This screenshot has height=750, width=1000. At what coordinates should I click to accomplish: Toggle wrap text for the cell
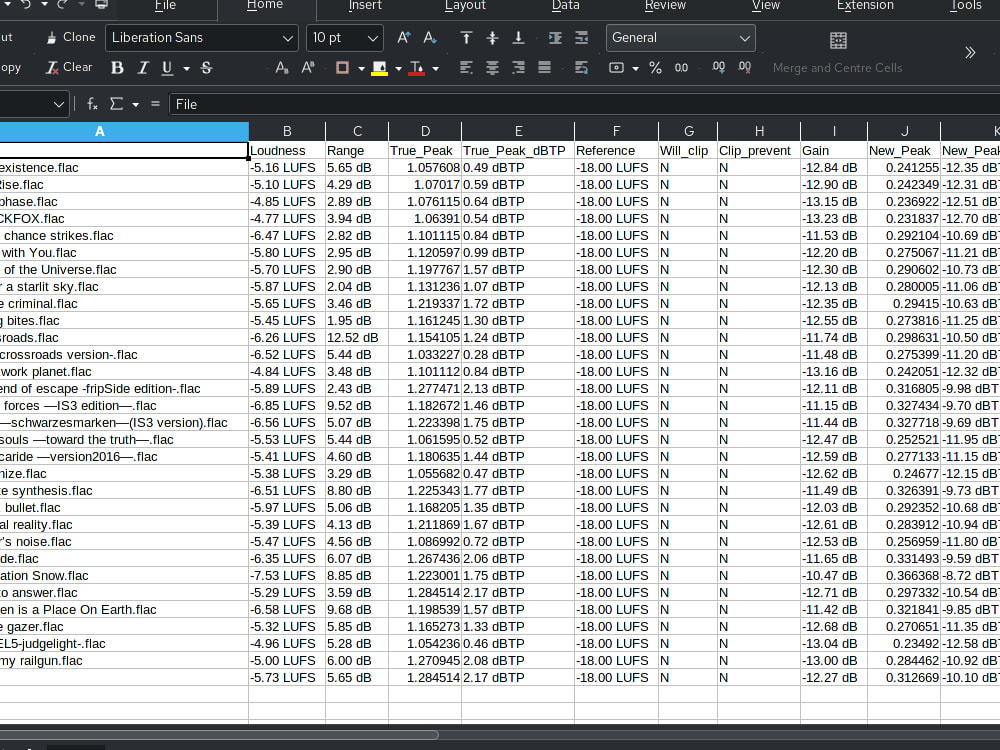[581, 67]
